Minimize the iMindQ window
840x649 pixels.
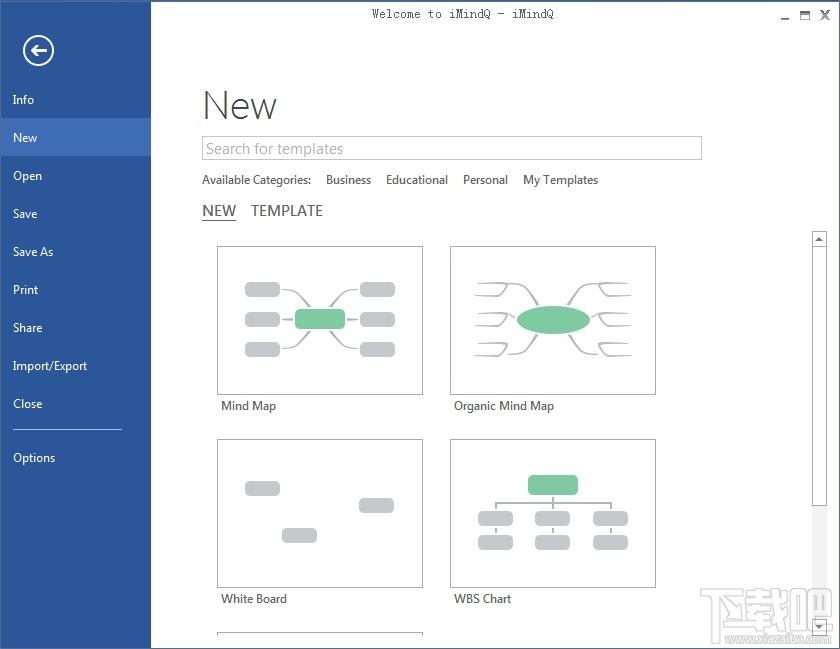tap(786, 15)
